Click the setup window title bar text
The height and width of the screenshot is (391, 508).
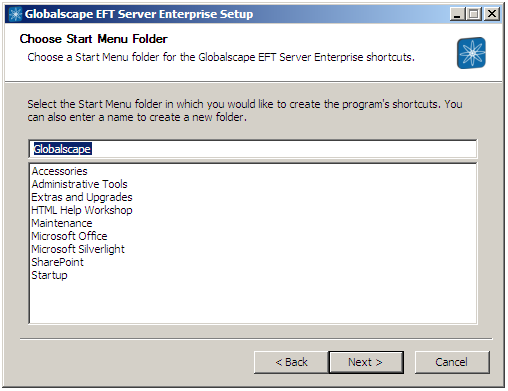click(139, 14)
